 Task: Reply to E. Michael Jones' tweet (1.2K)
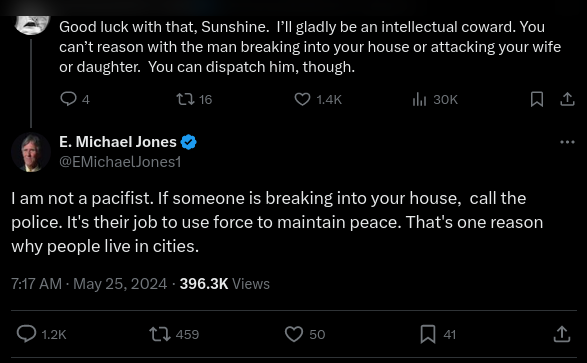tap(42, 334)
